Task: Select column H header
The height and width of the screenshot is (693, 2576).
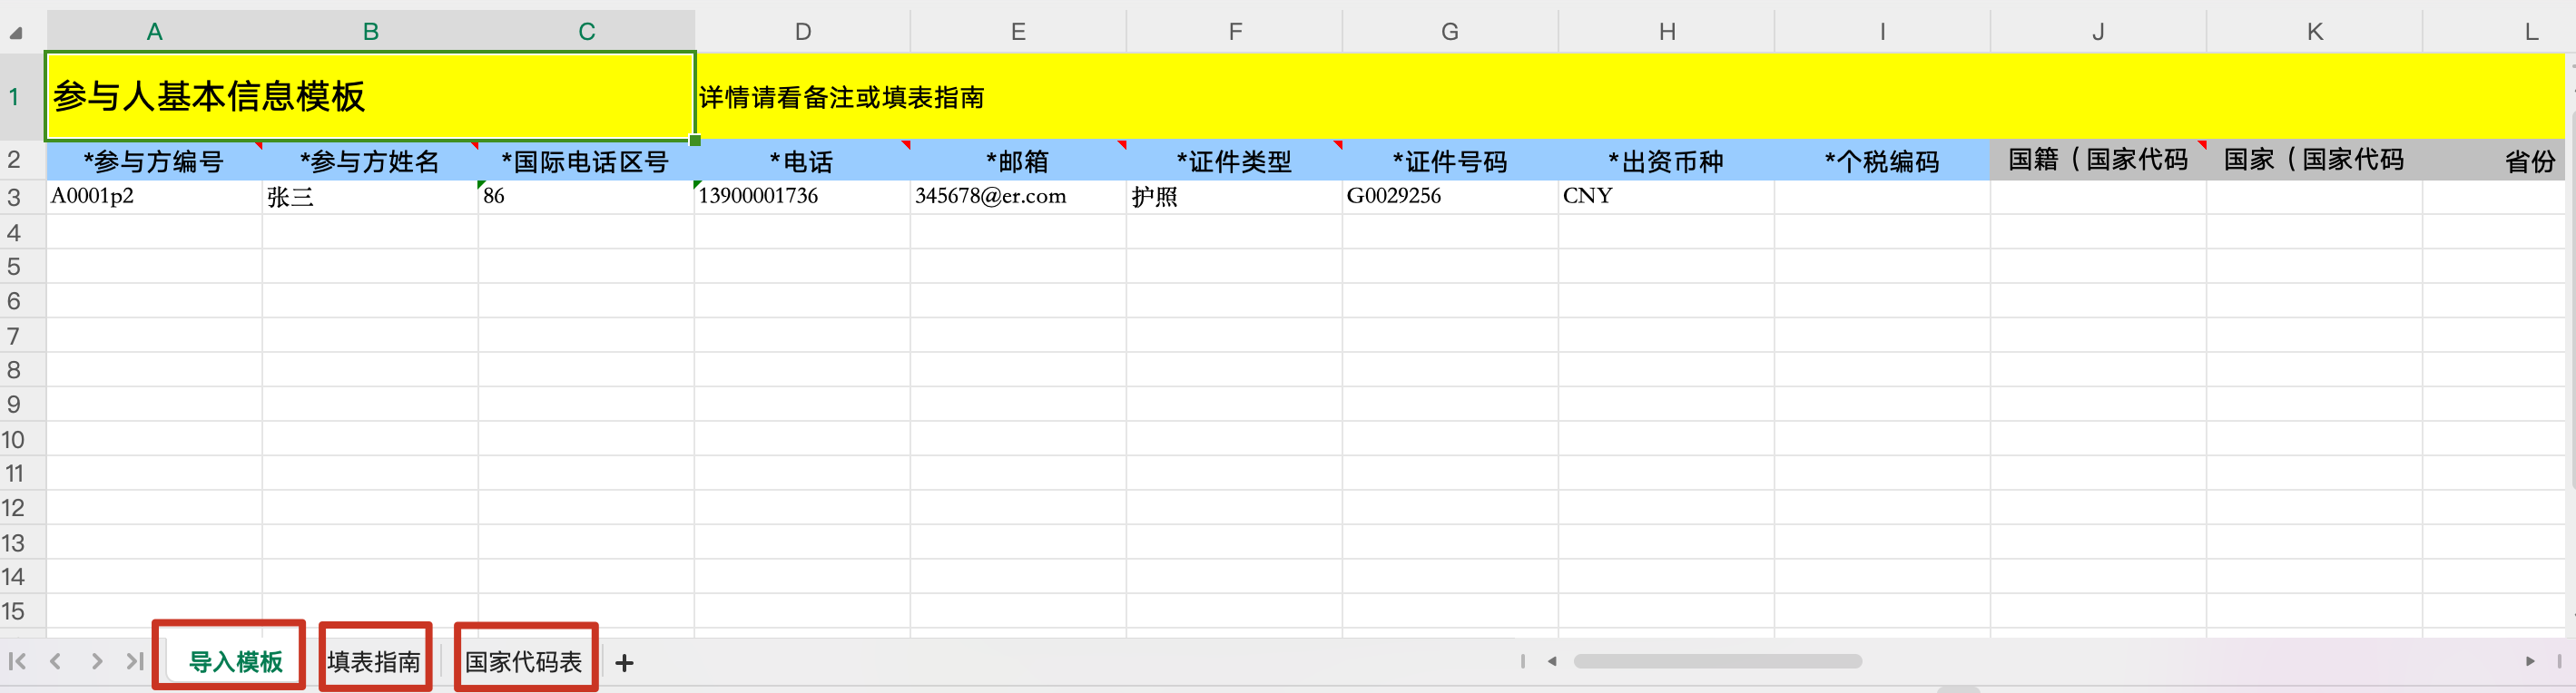Action: (1666, 31)
